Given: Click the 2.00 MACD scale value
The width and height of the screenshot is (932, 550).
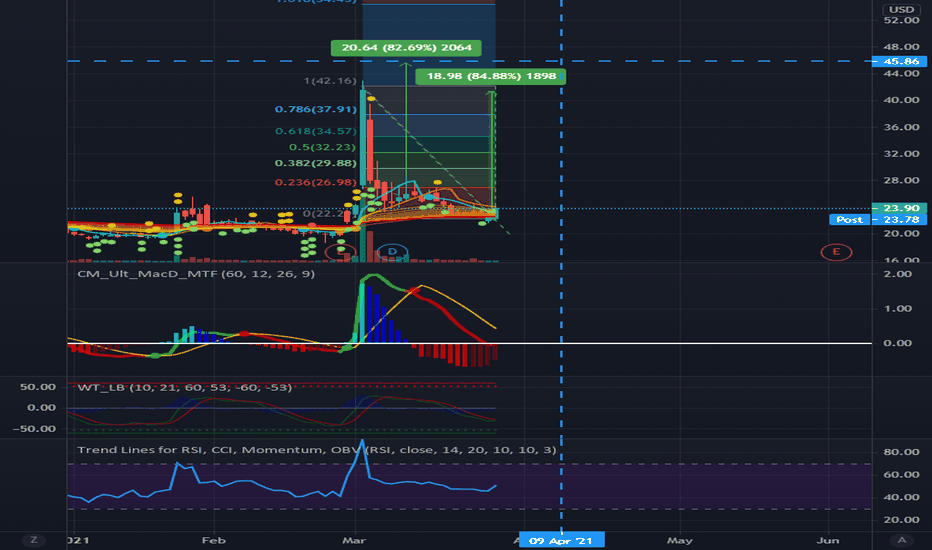Looking at the screenshot, I should coord(898,274).
